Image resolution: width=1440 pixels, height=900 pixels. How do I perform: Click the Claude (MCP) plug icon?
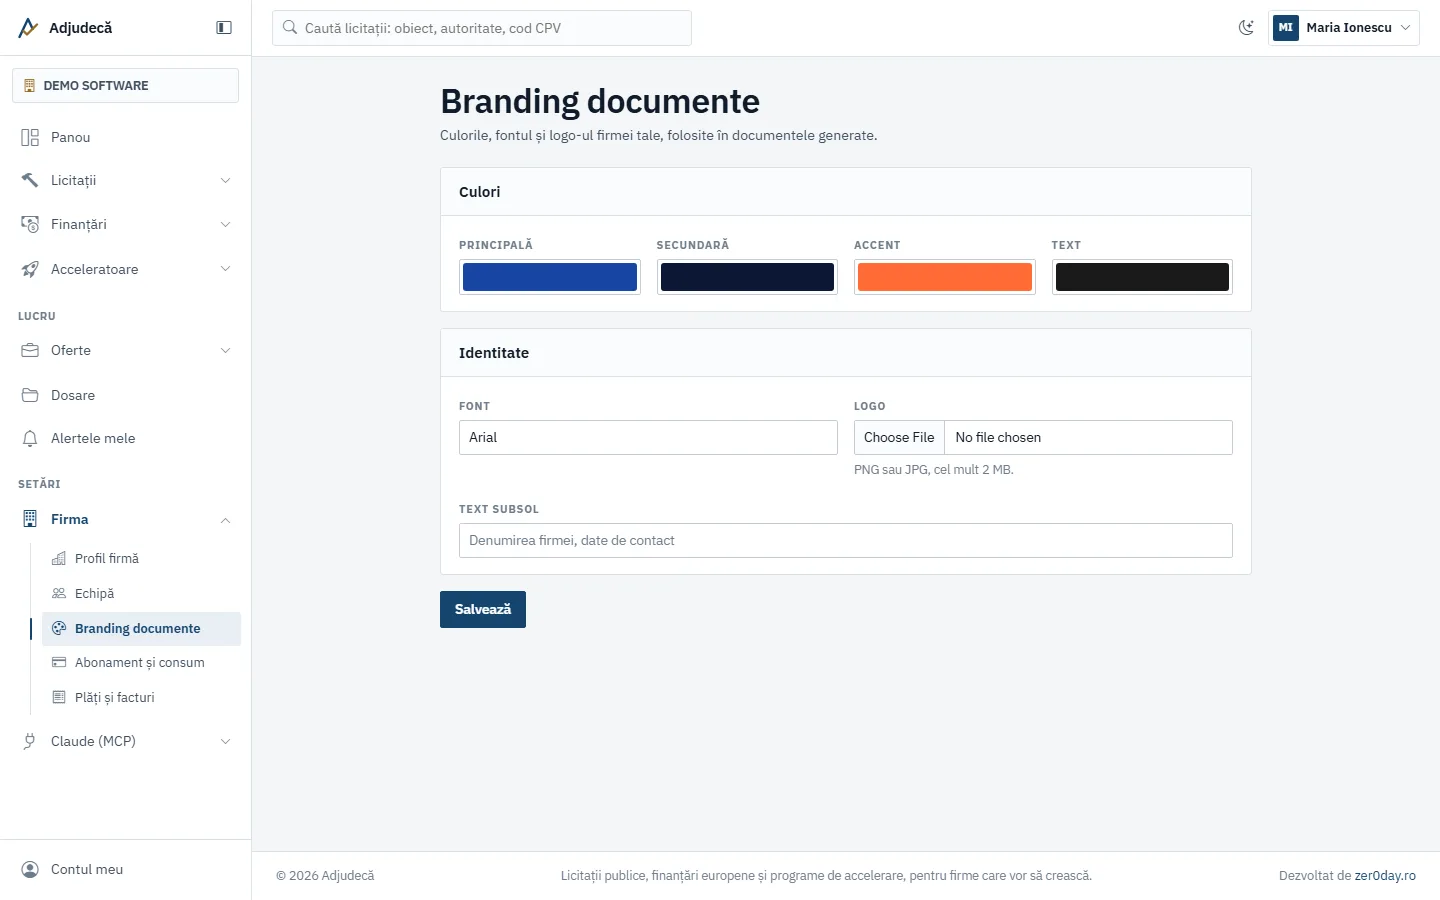pyautogui.click(x=30, y=741)
